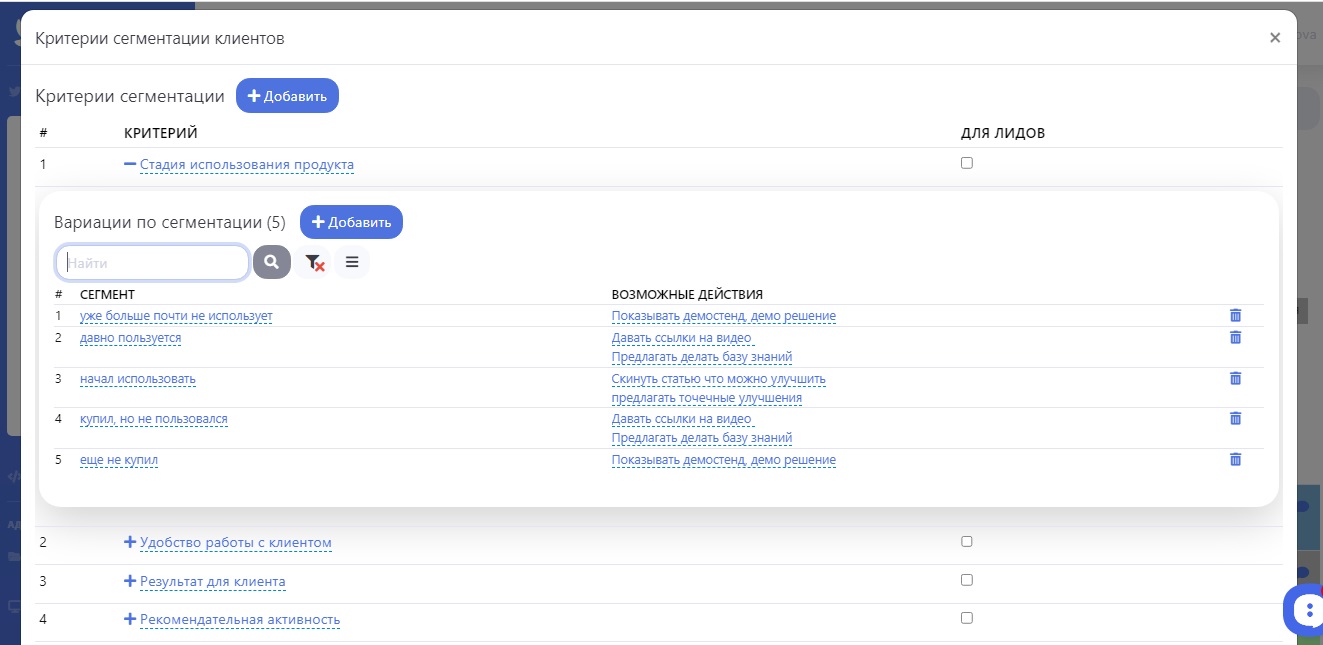Screen dimensions: 1323x645
Task: Click 'предлагать точечные улучшения' action
Action: tap(707, 397)
